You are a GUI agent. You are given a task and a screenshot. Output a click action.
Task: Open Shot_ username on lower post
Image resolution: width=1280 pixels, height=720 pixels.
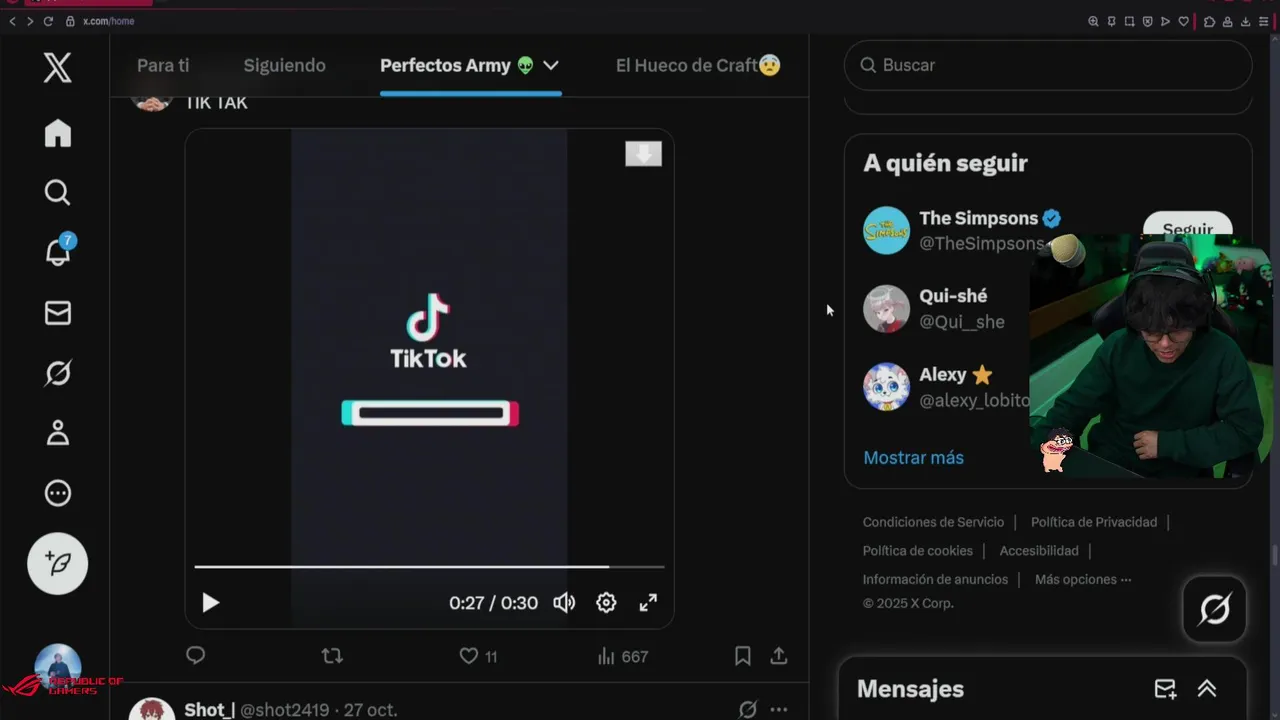point(209,710)
